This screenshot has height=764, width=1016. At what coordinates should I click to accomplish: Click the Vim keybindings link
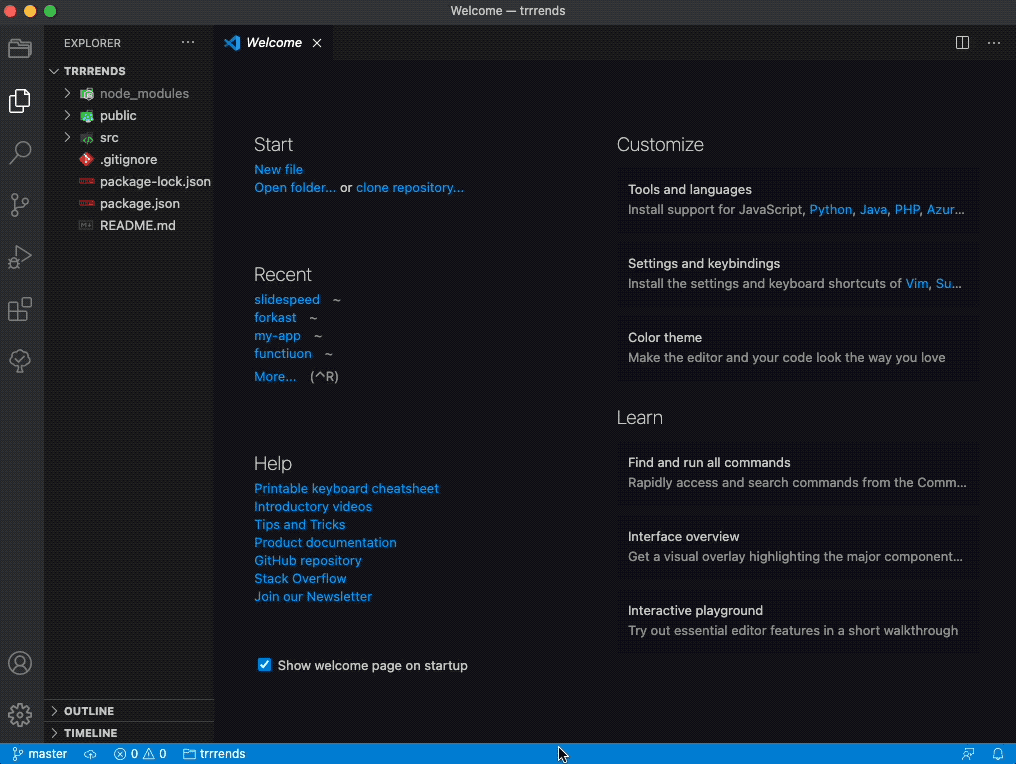pyautogui.click(x=917, y=283)
